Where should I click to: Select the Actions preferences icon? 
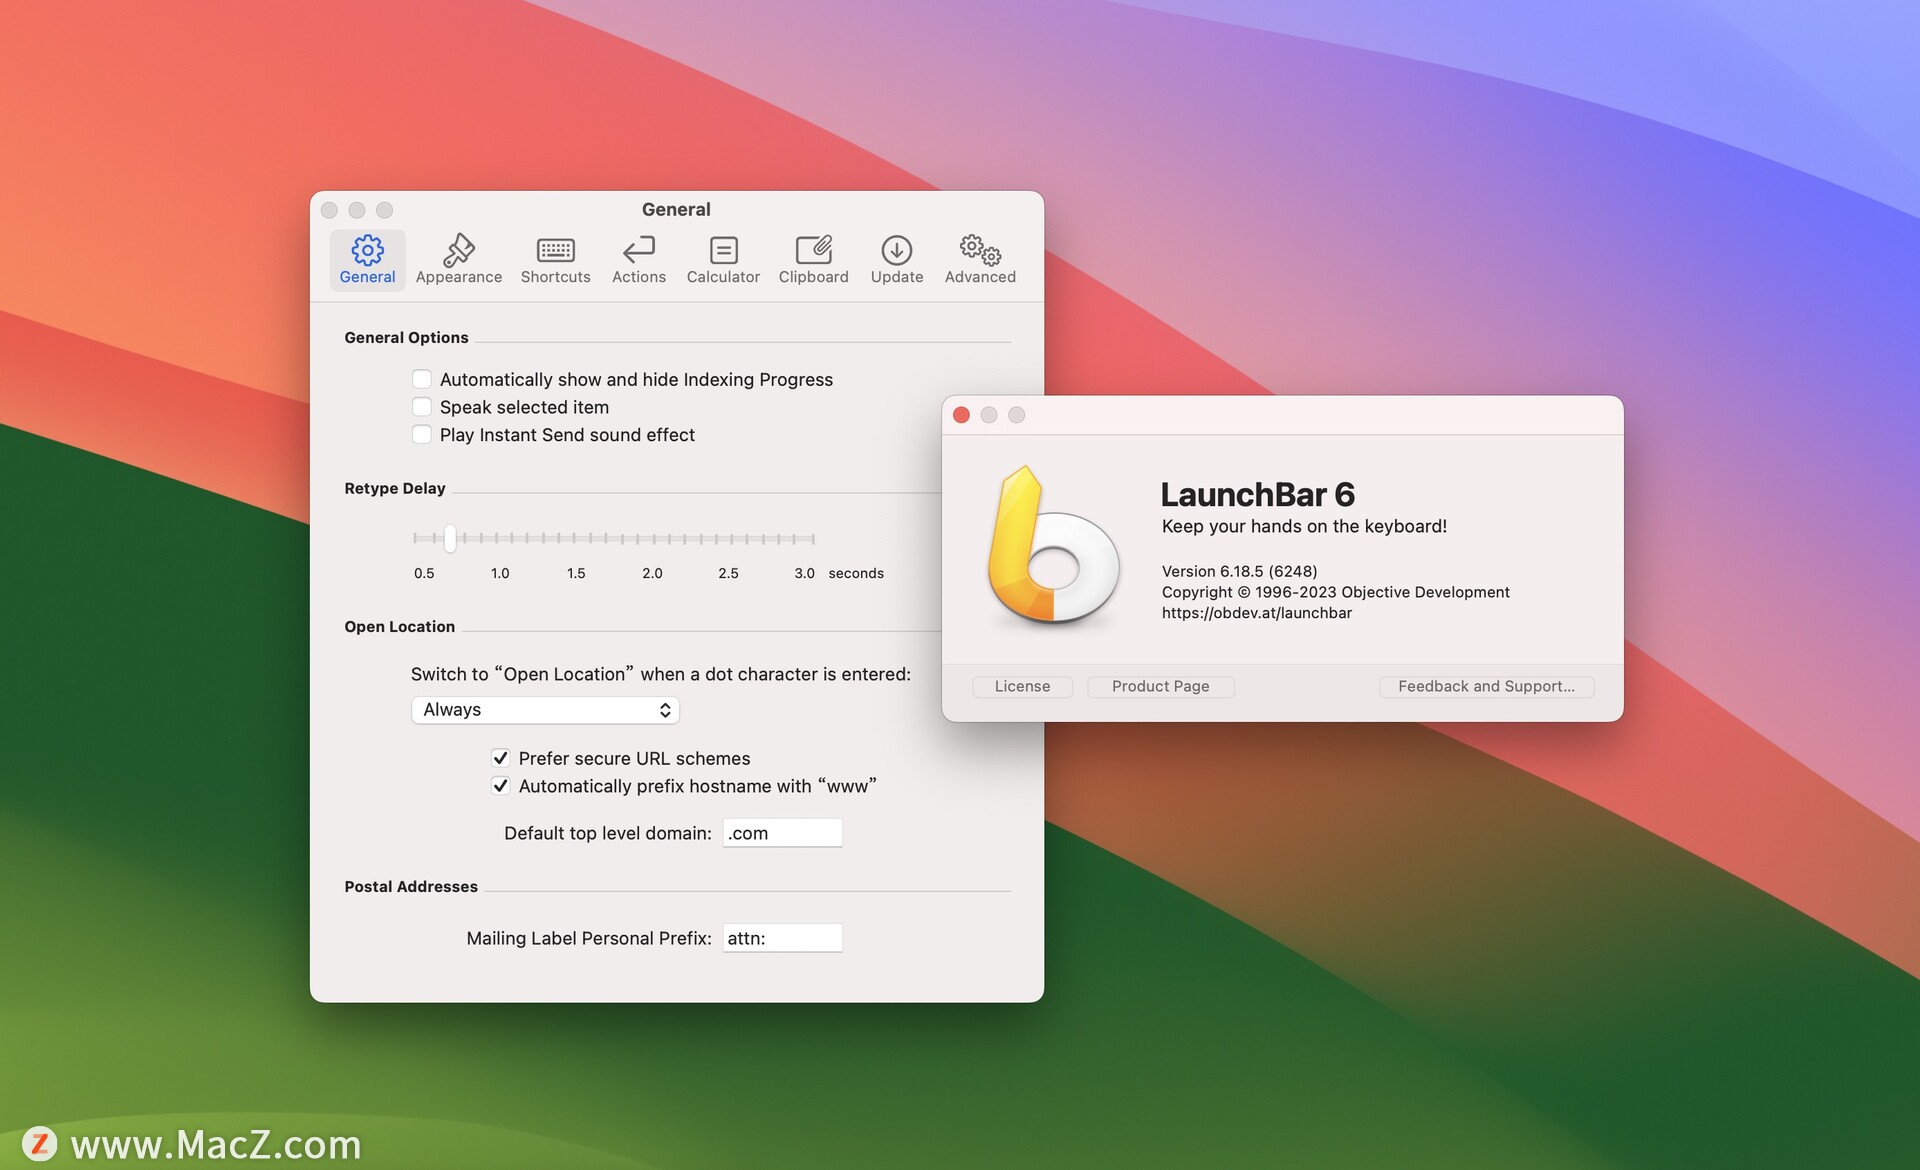pos(638,258)
